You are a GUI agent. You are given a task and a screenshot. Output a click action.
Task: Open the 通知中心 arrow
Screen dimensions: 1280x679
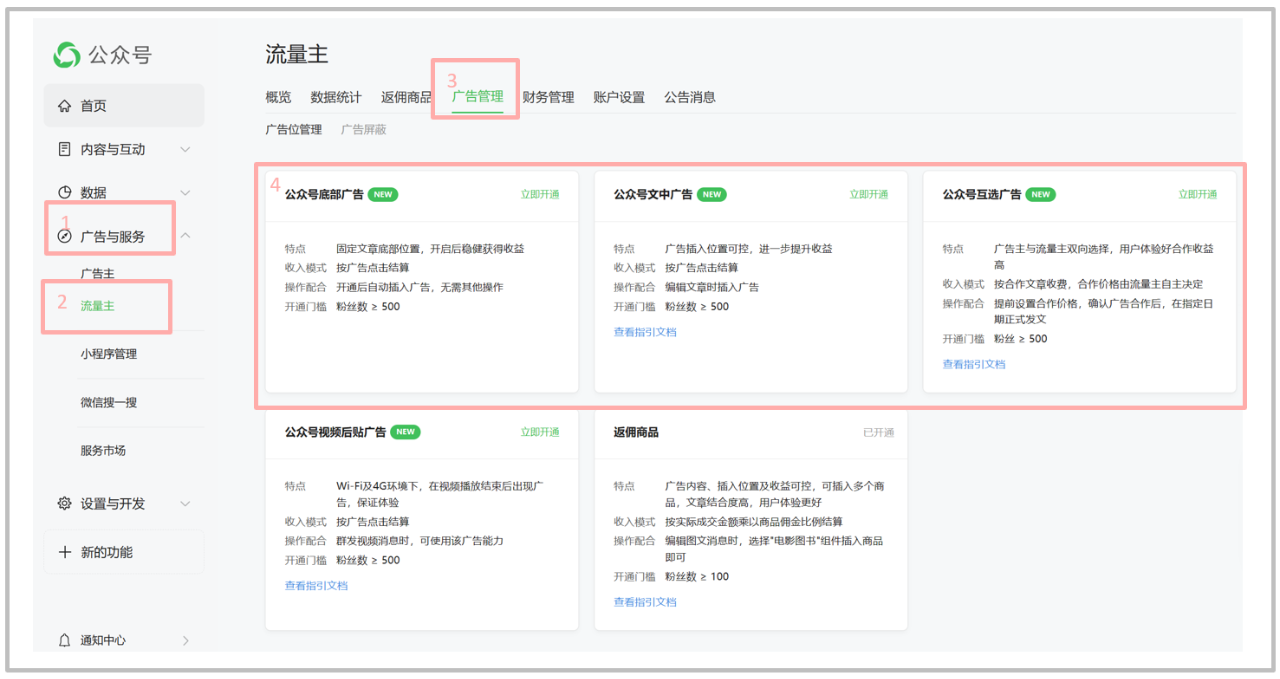click(x=185, y=641)
